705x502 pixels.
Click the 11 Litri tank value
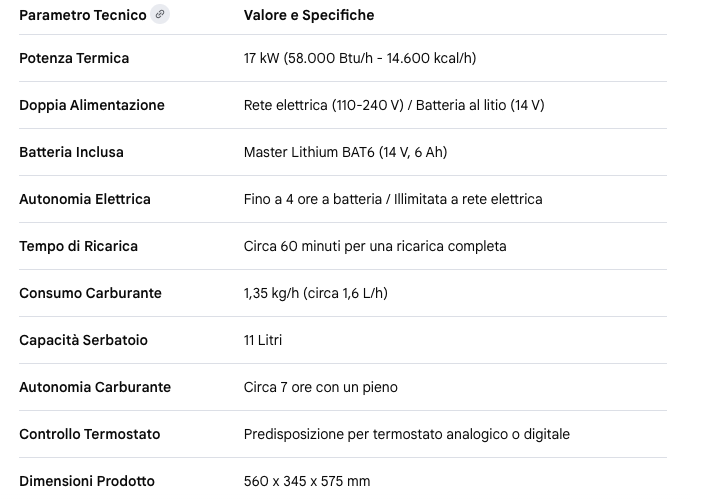(x=263, y=340)
